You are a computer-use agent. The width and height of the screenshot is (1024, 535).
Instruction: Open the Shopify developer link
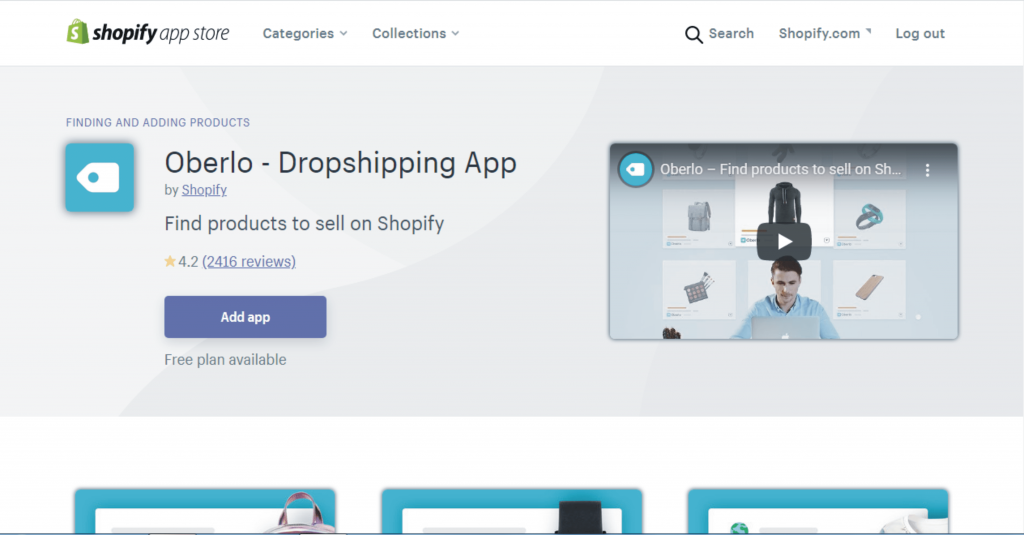pyautogui.click(x=204, y=190)
